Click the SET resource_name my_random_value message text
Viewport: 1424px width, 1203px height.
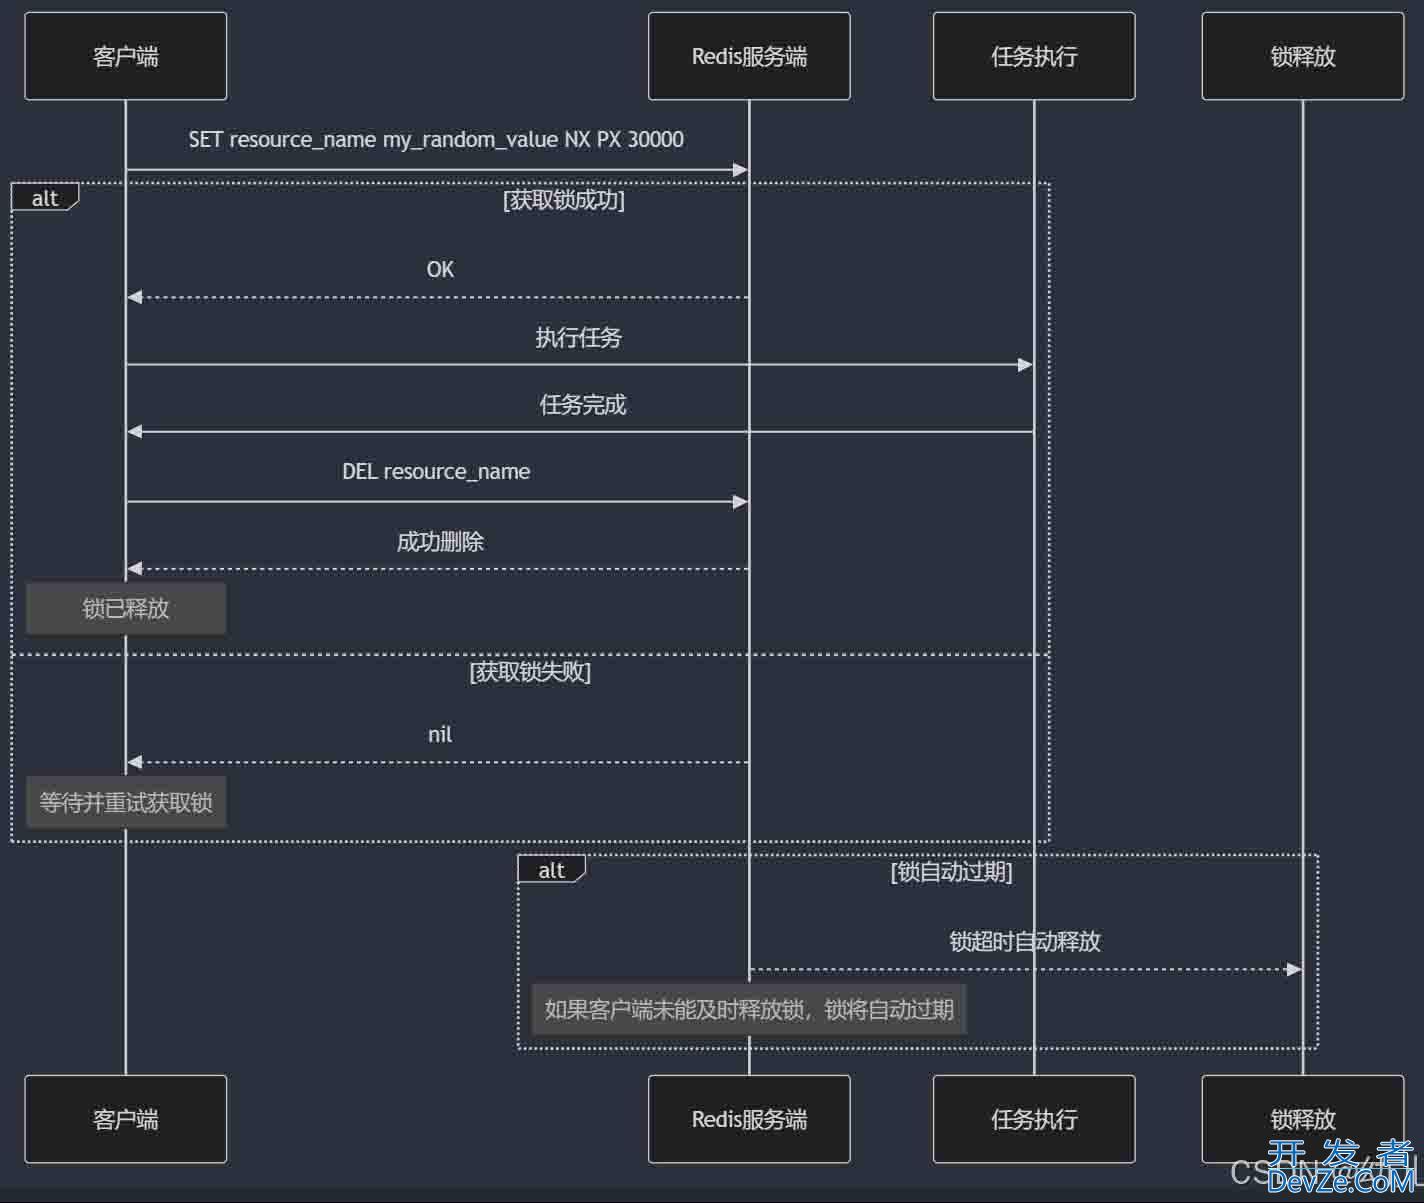pyautogui.click(x=436, y=139)
